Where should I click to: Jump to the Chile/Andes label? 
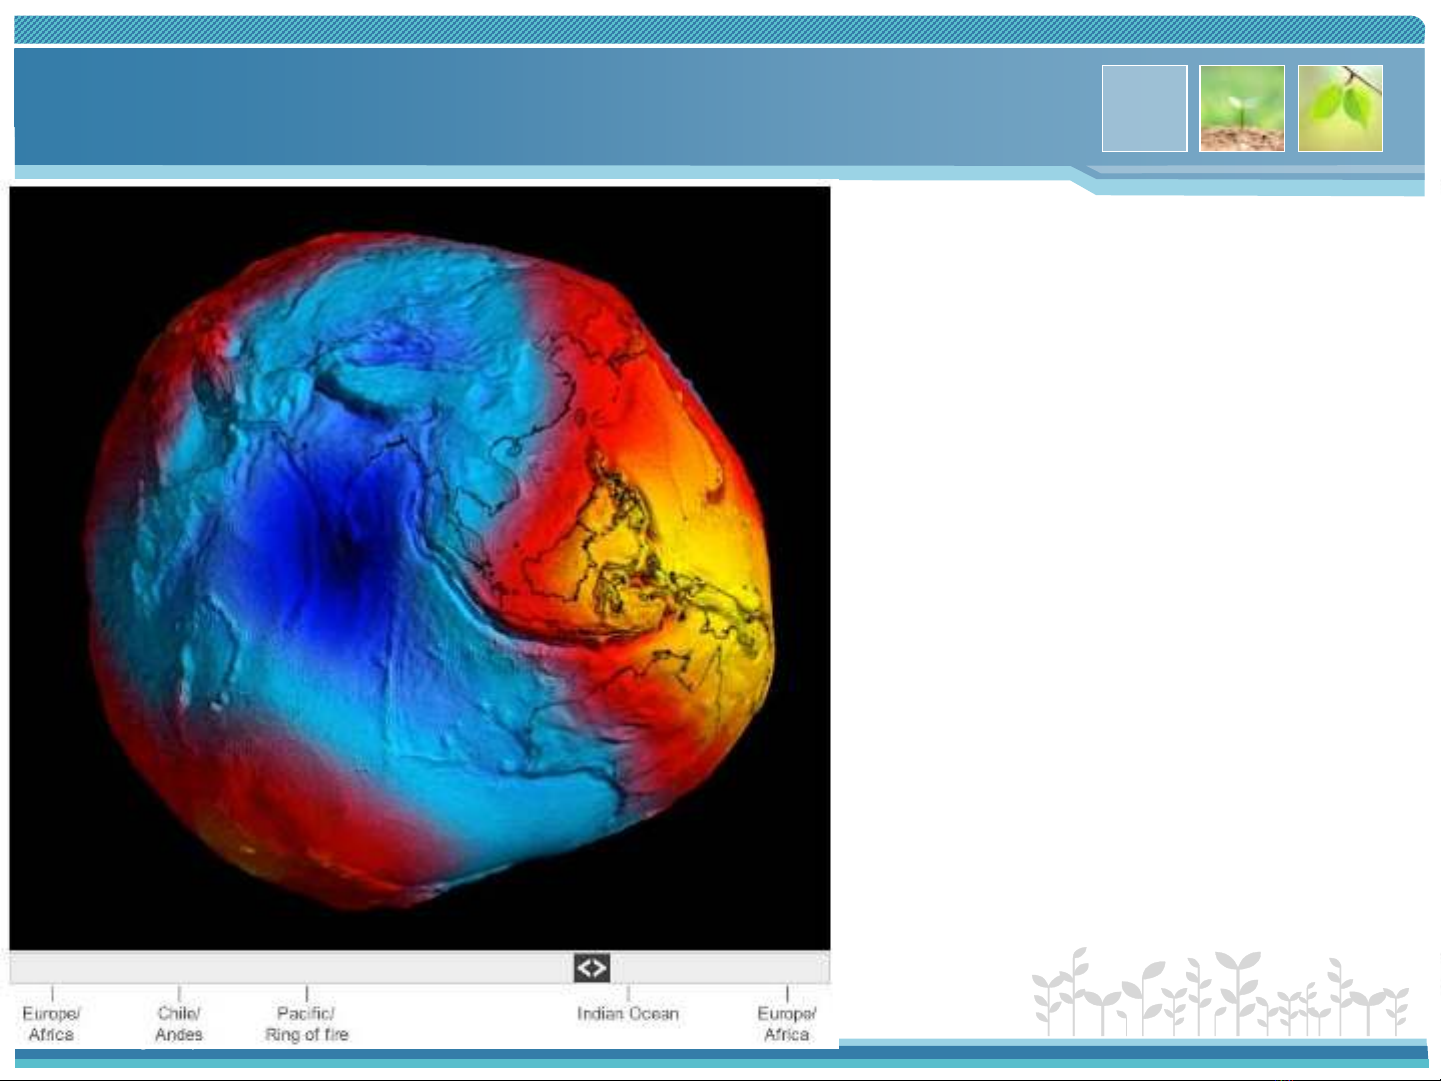179,1023
